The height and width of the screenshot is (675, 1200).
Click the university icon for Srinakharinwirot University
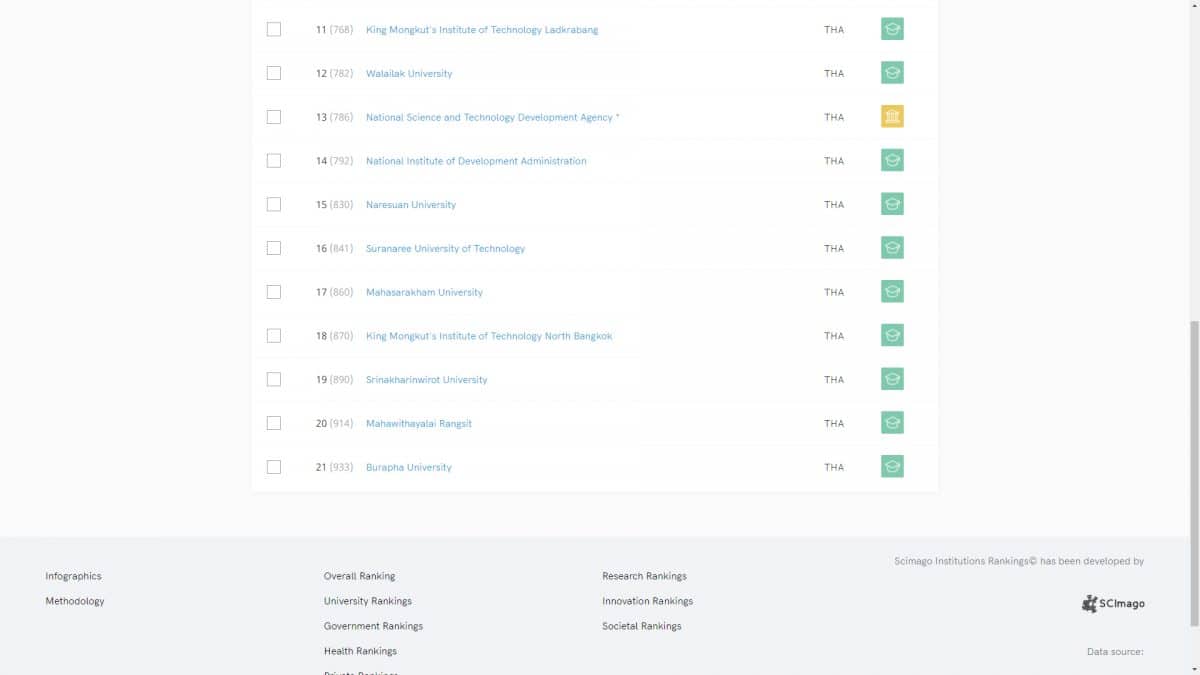click(892, 379)
